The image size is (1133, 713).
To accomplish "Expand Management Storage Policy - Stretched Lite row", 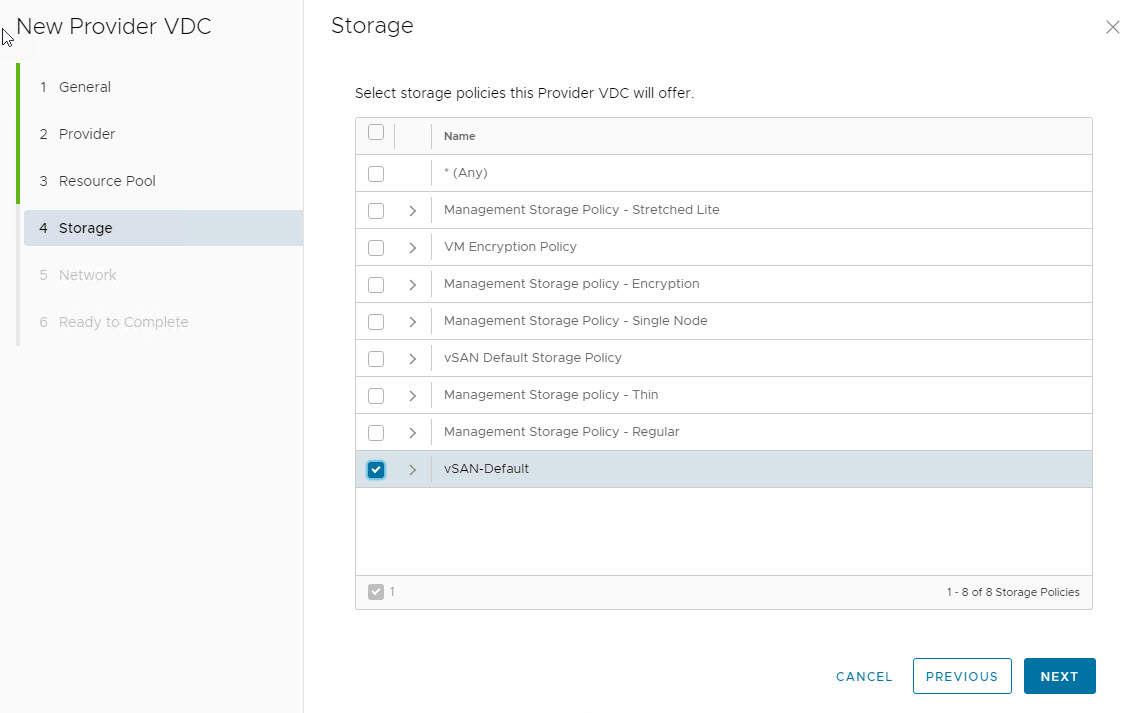I will 412,211.
